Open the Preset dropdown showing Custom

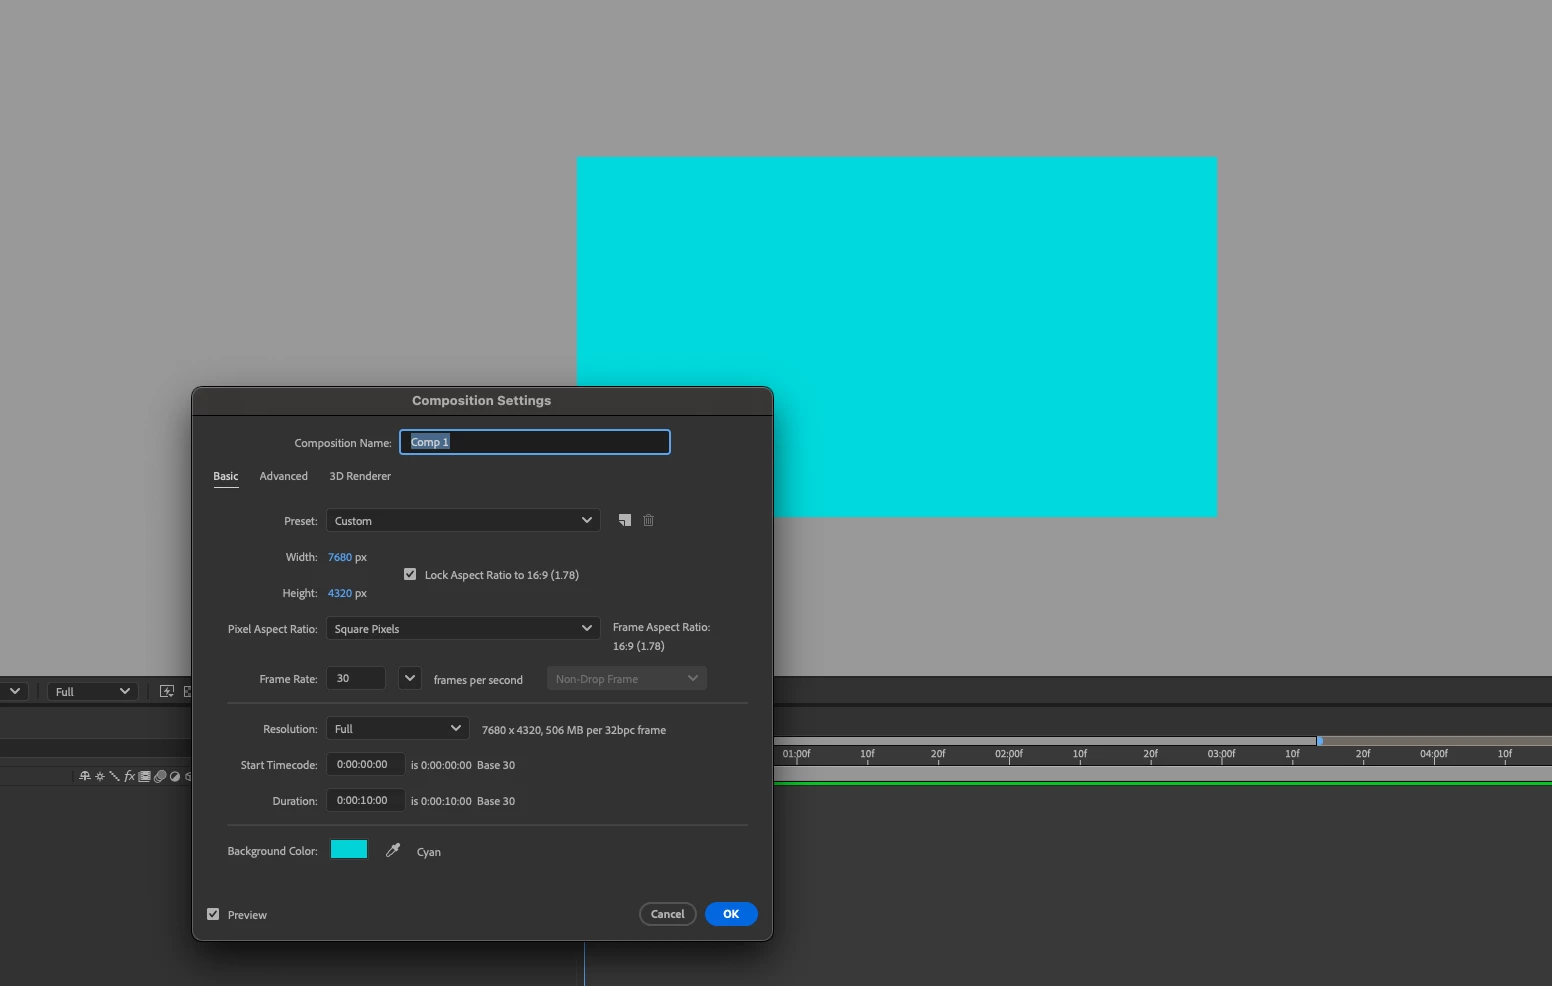coord(463,520)
